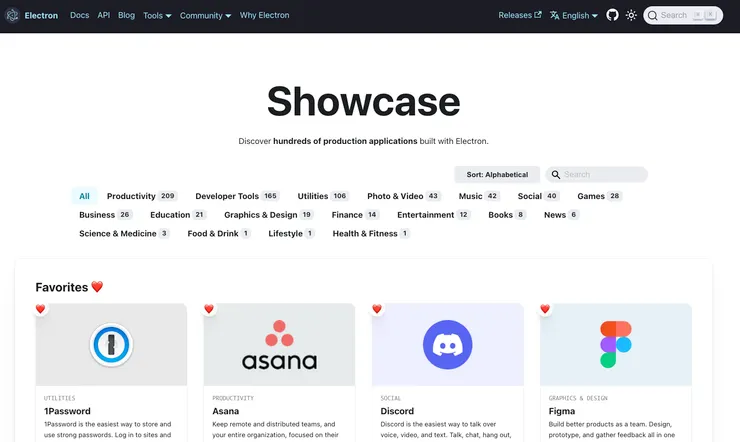Filter by Education category
Screen dimensions: 740x442
click(178, 215)
